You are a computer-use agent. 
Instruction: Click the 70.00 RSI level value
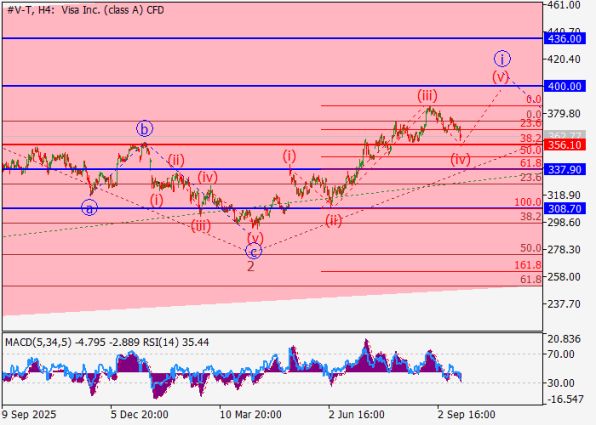point(561,354)
